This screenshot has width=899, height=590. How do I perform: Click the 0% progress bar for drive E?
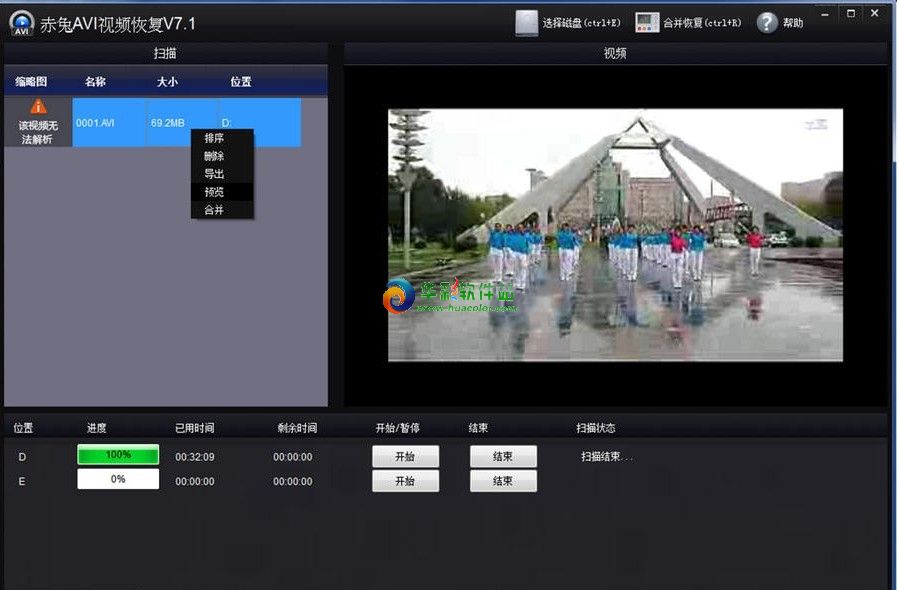click(118, 479)
